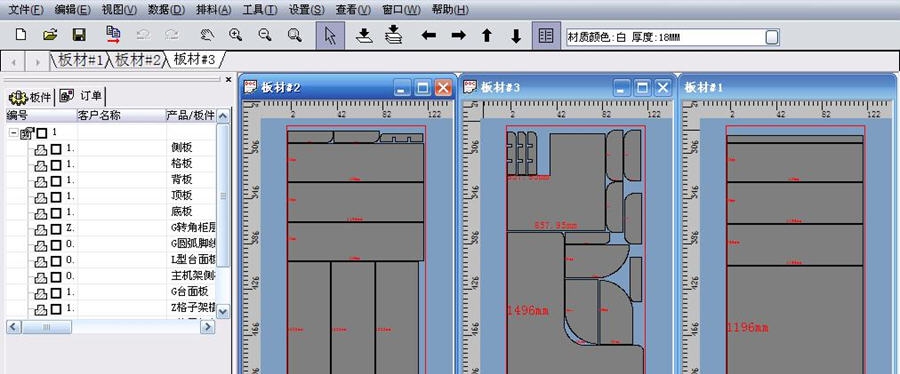Click the tree list scroll-up arrow
Viewport: 900px width, 374px height.
point(223,115)
